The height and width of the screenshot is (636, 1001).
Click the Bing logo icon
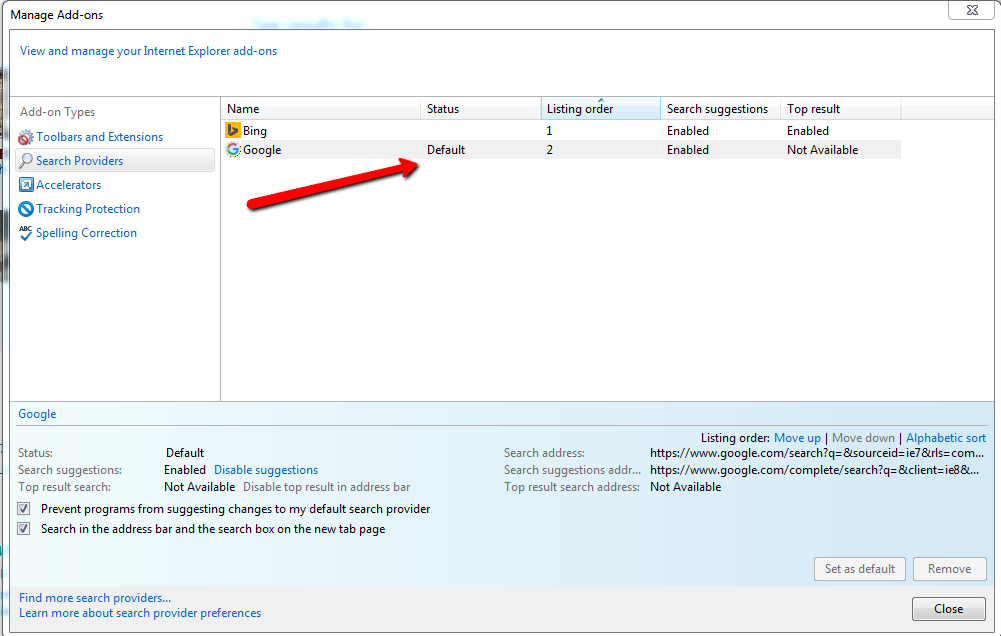pos(233,130)
